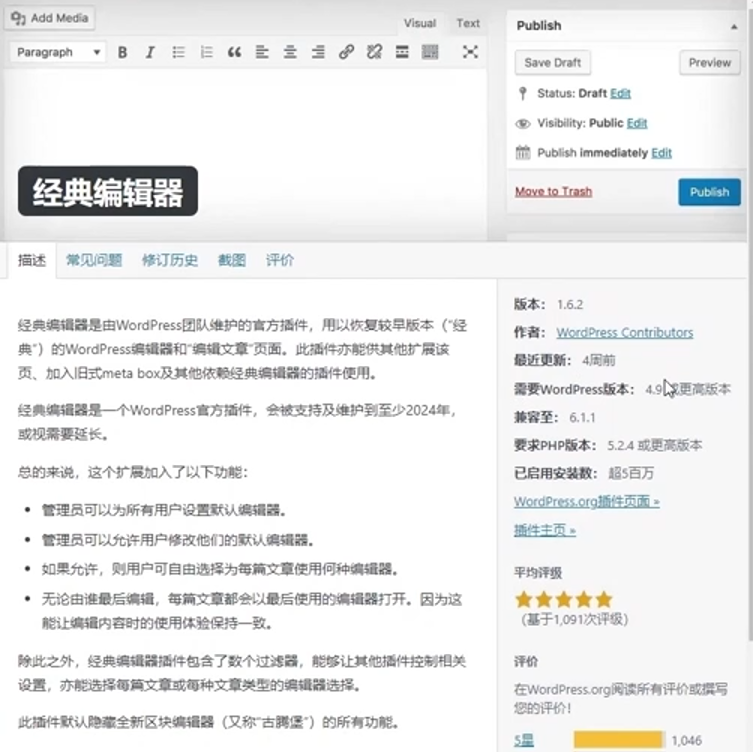
Task: Open WordPress Contributors author link
Action: (x=625, y=333)
